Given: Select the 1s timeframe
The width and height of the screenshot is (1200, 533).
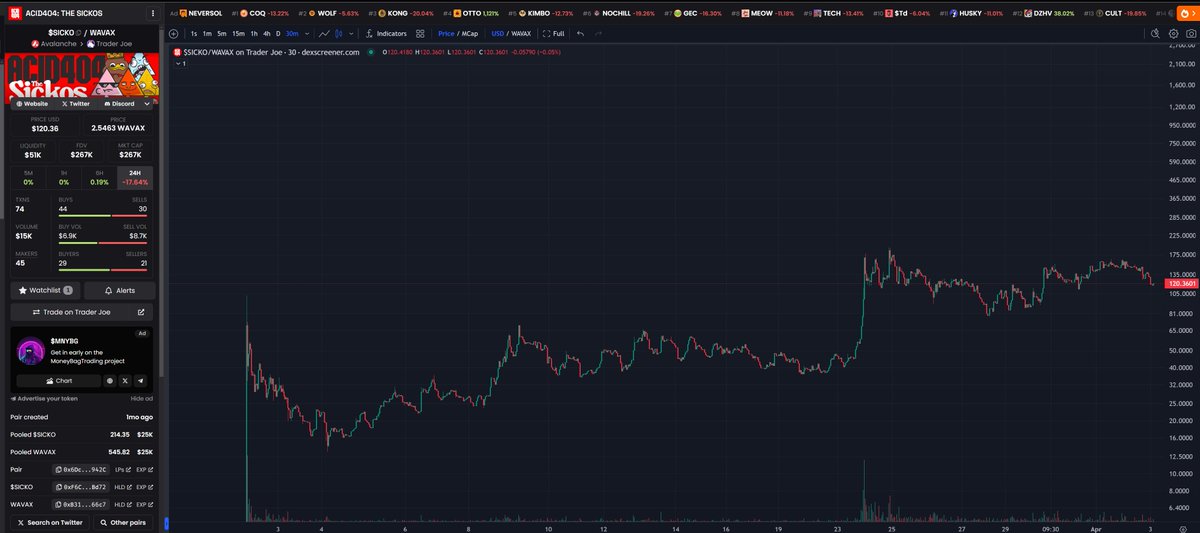Looking at the screenshot, I should (194, 33).
